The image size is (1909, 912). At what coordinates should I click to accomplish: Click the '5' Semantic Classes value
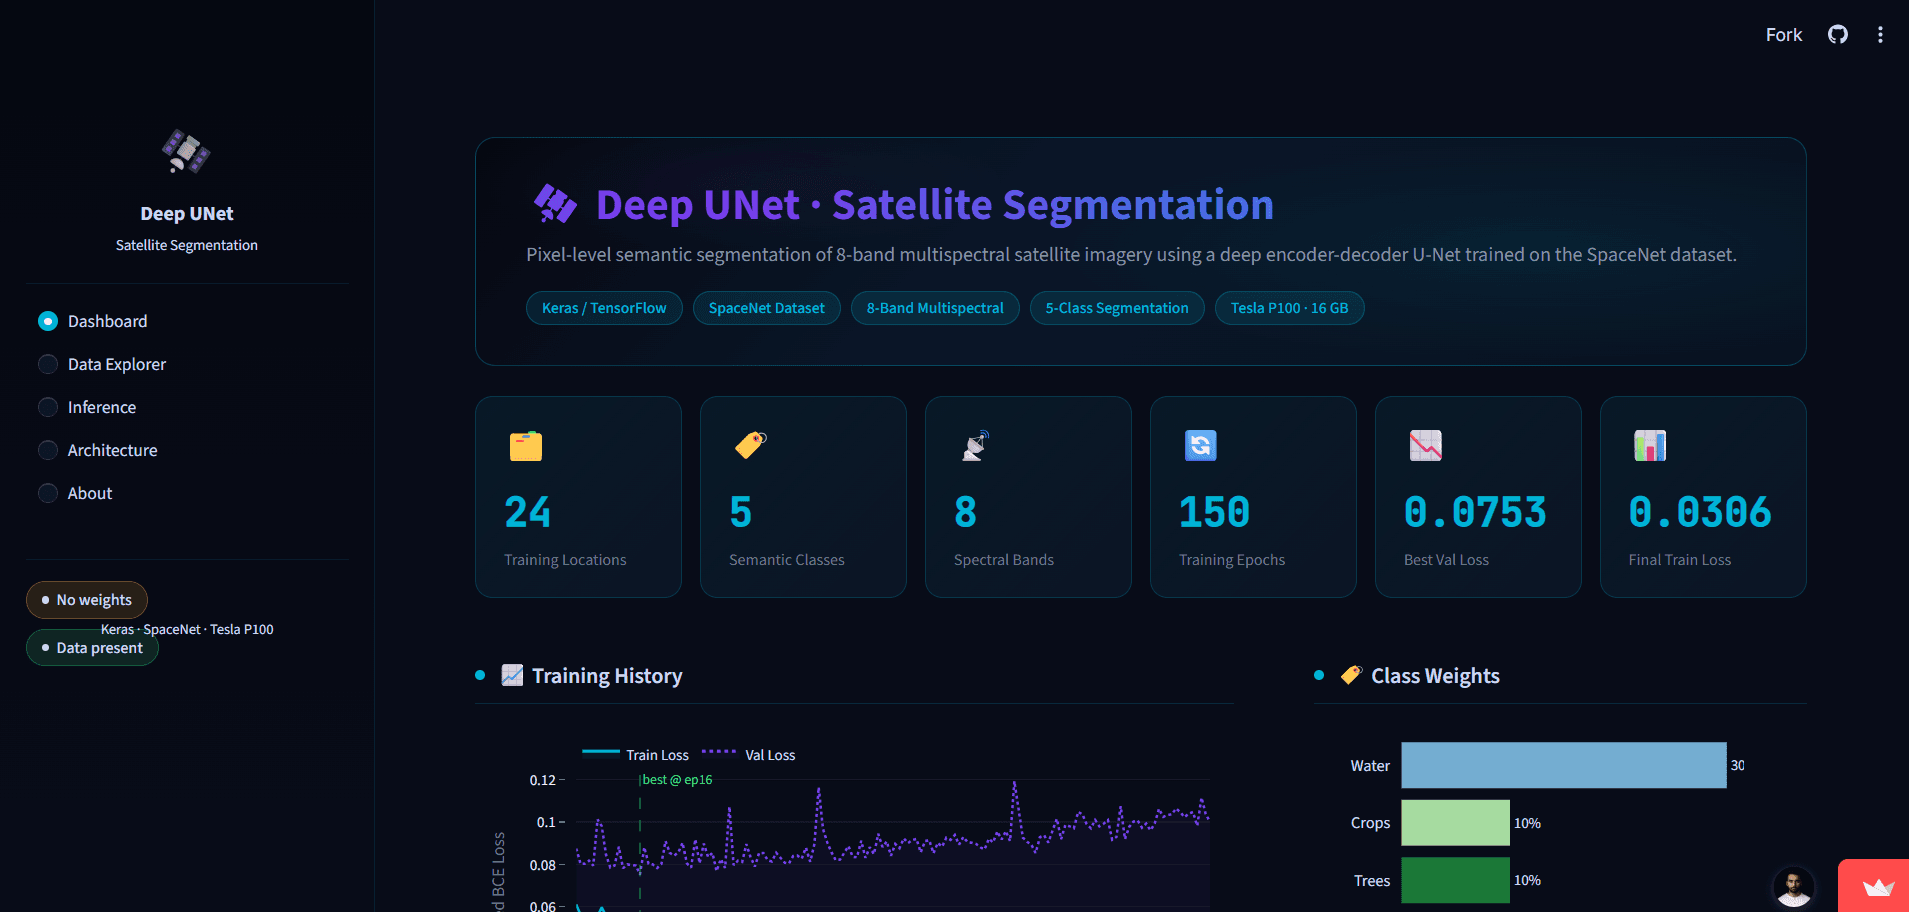click(741, 512)
